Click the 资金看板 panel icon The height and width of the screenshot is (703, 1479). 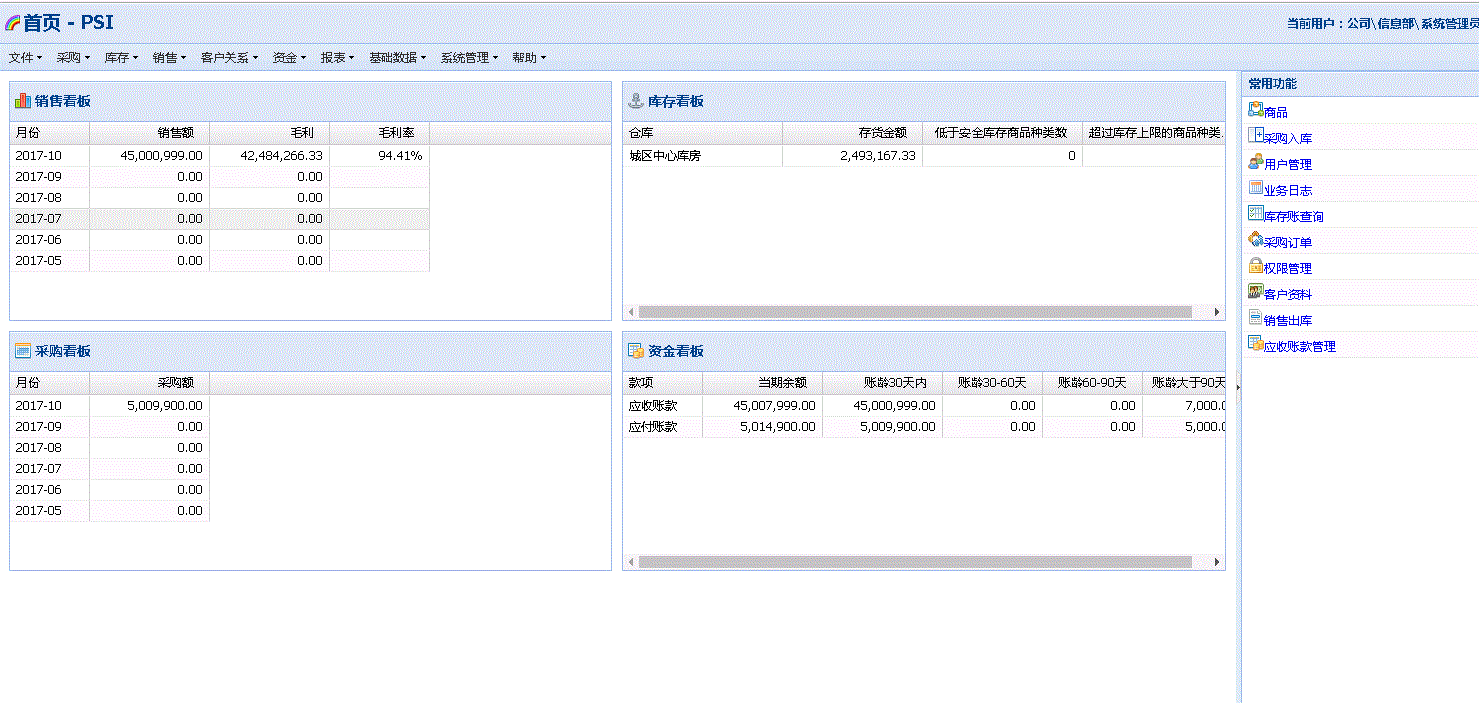click(x=636, y=350)
